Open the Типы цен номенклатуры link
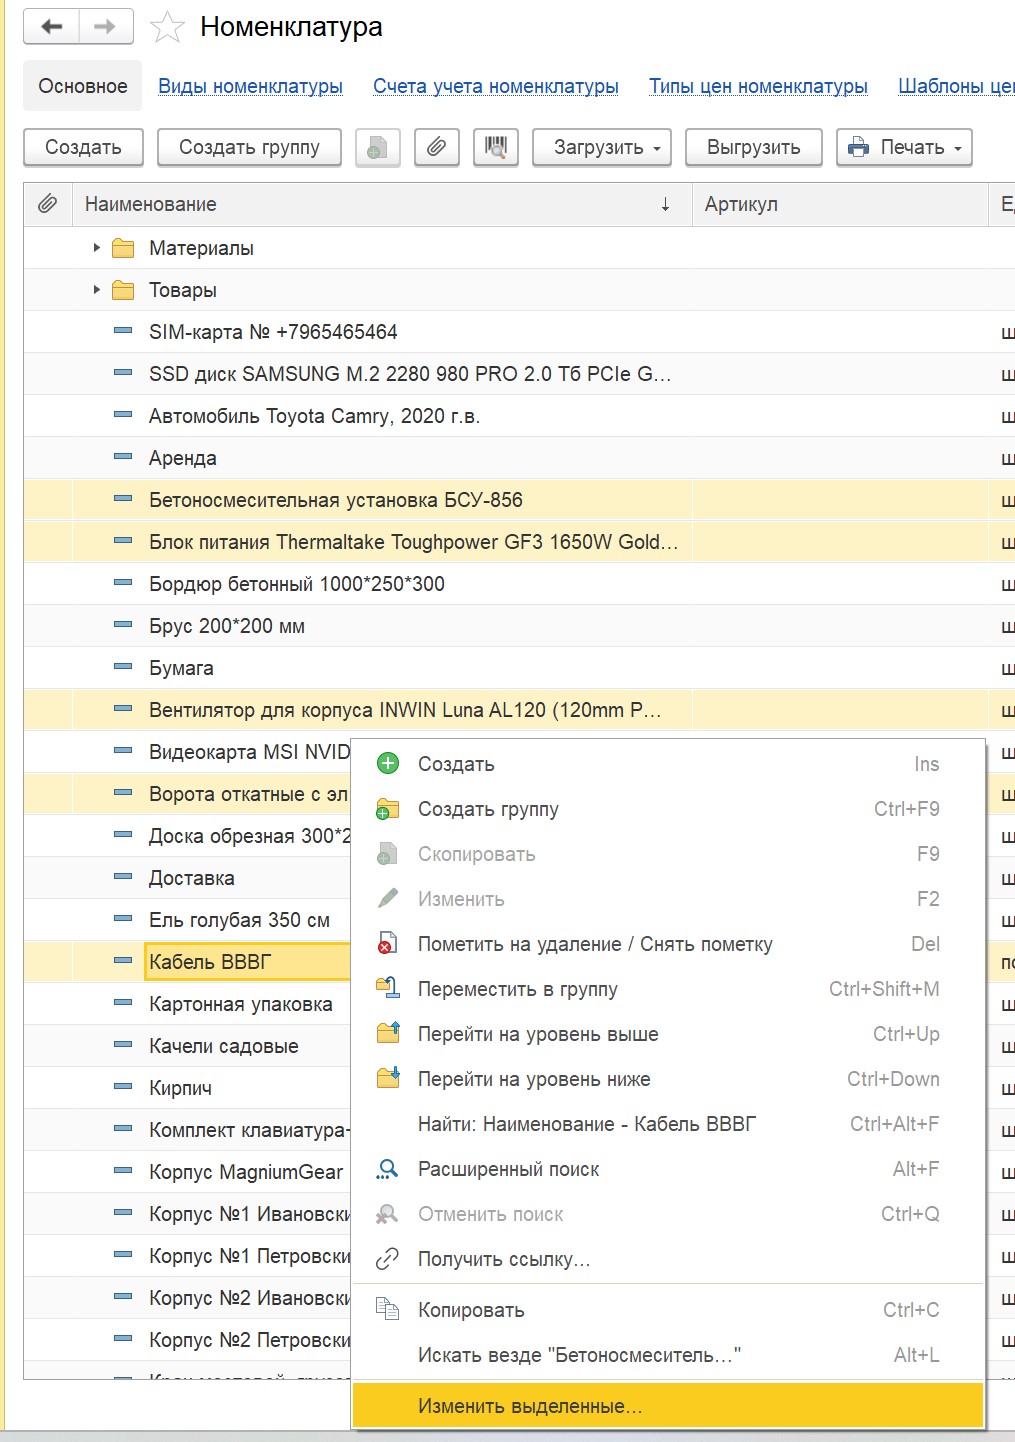 coord(758,86)
